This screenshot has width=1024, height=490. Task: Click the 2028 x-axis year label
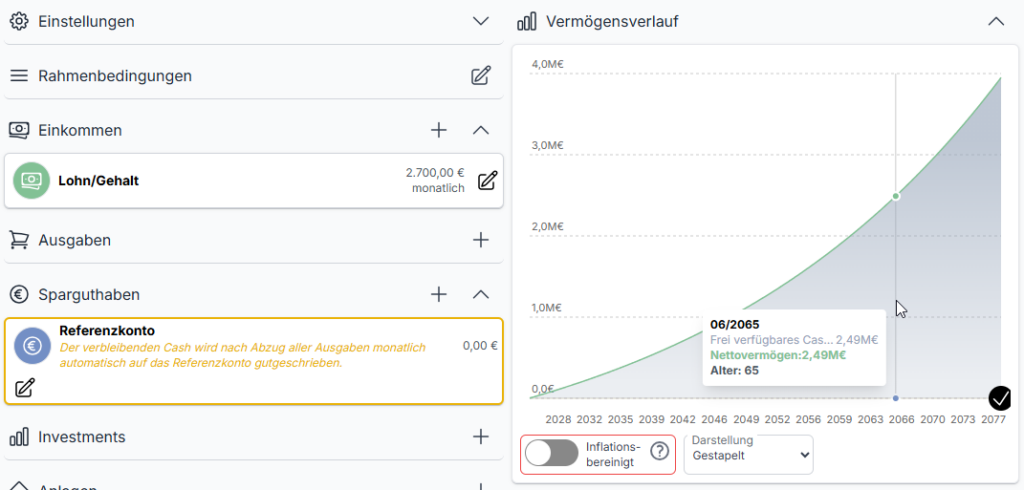558,419
